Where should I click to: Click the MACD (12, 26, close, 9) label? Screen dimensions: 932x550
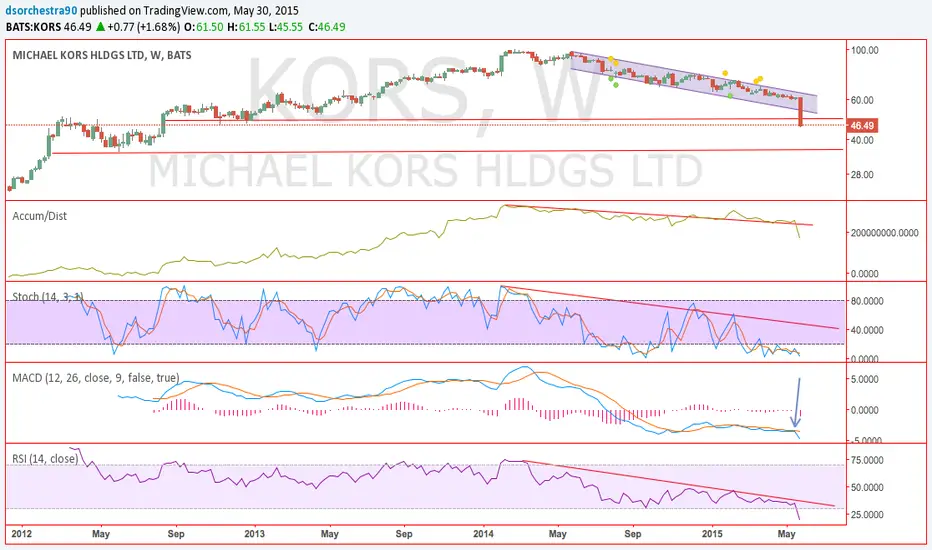[x=96, y=378]
